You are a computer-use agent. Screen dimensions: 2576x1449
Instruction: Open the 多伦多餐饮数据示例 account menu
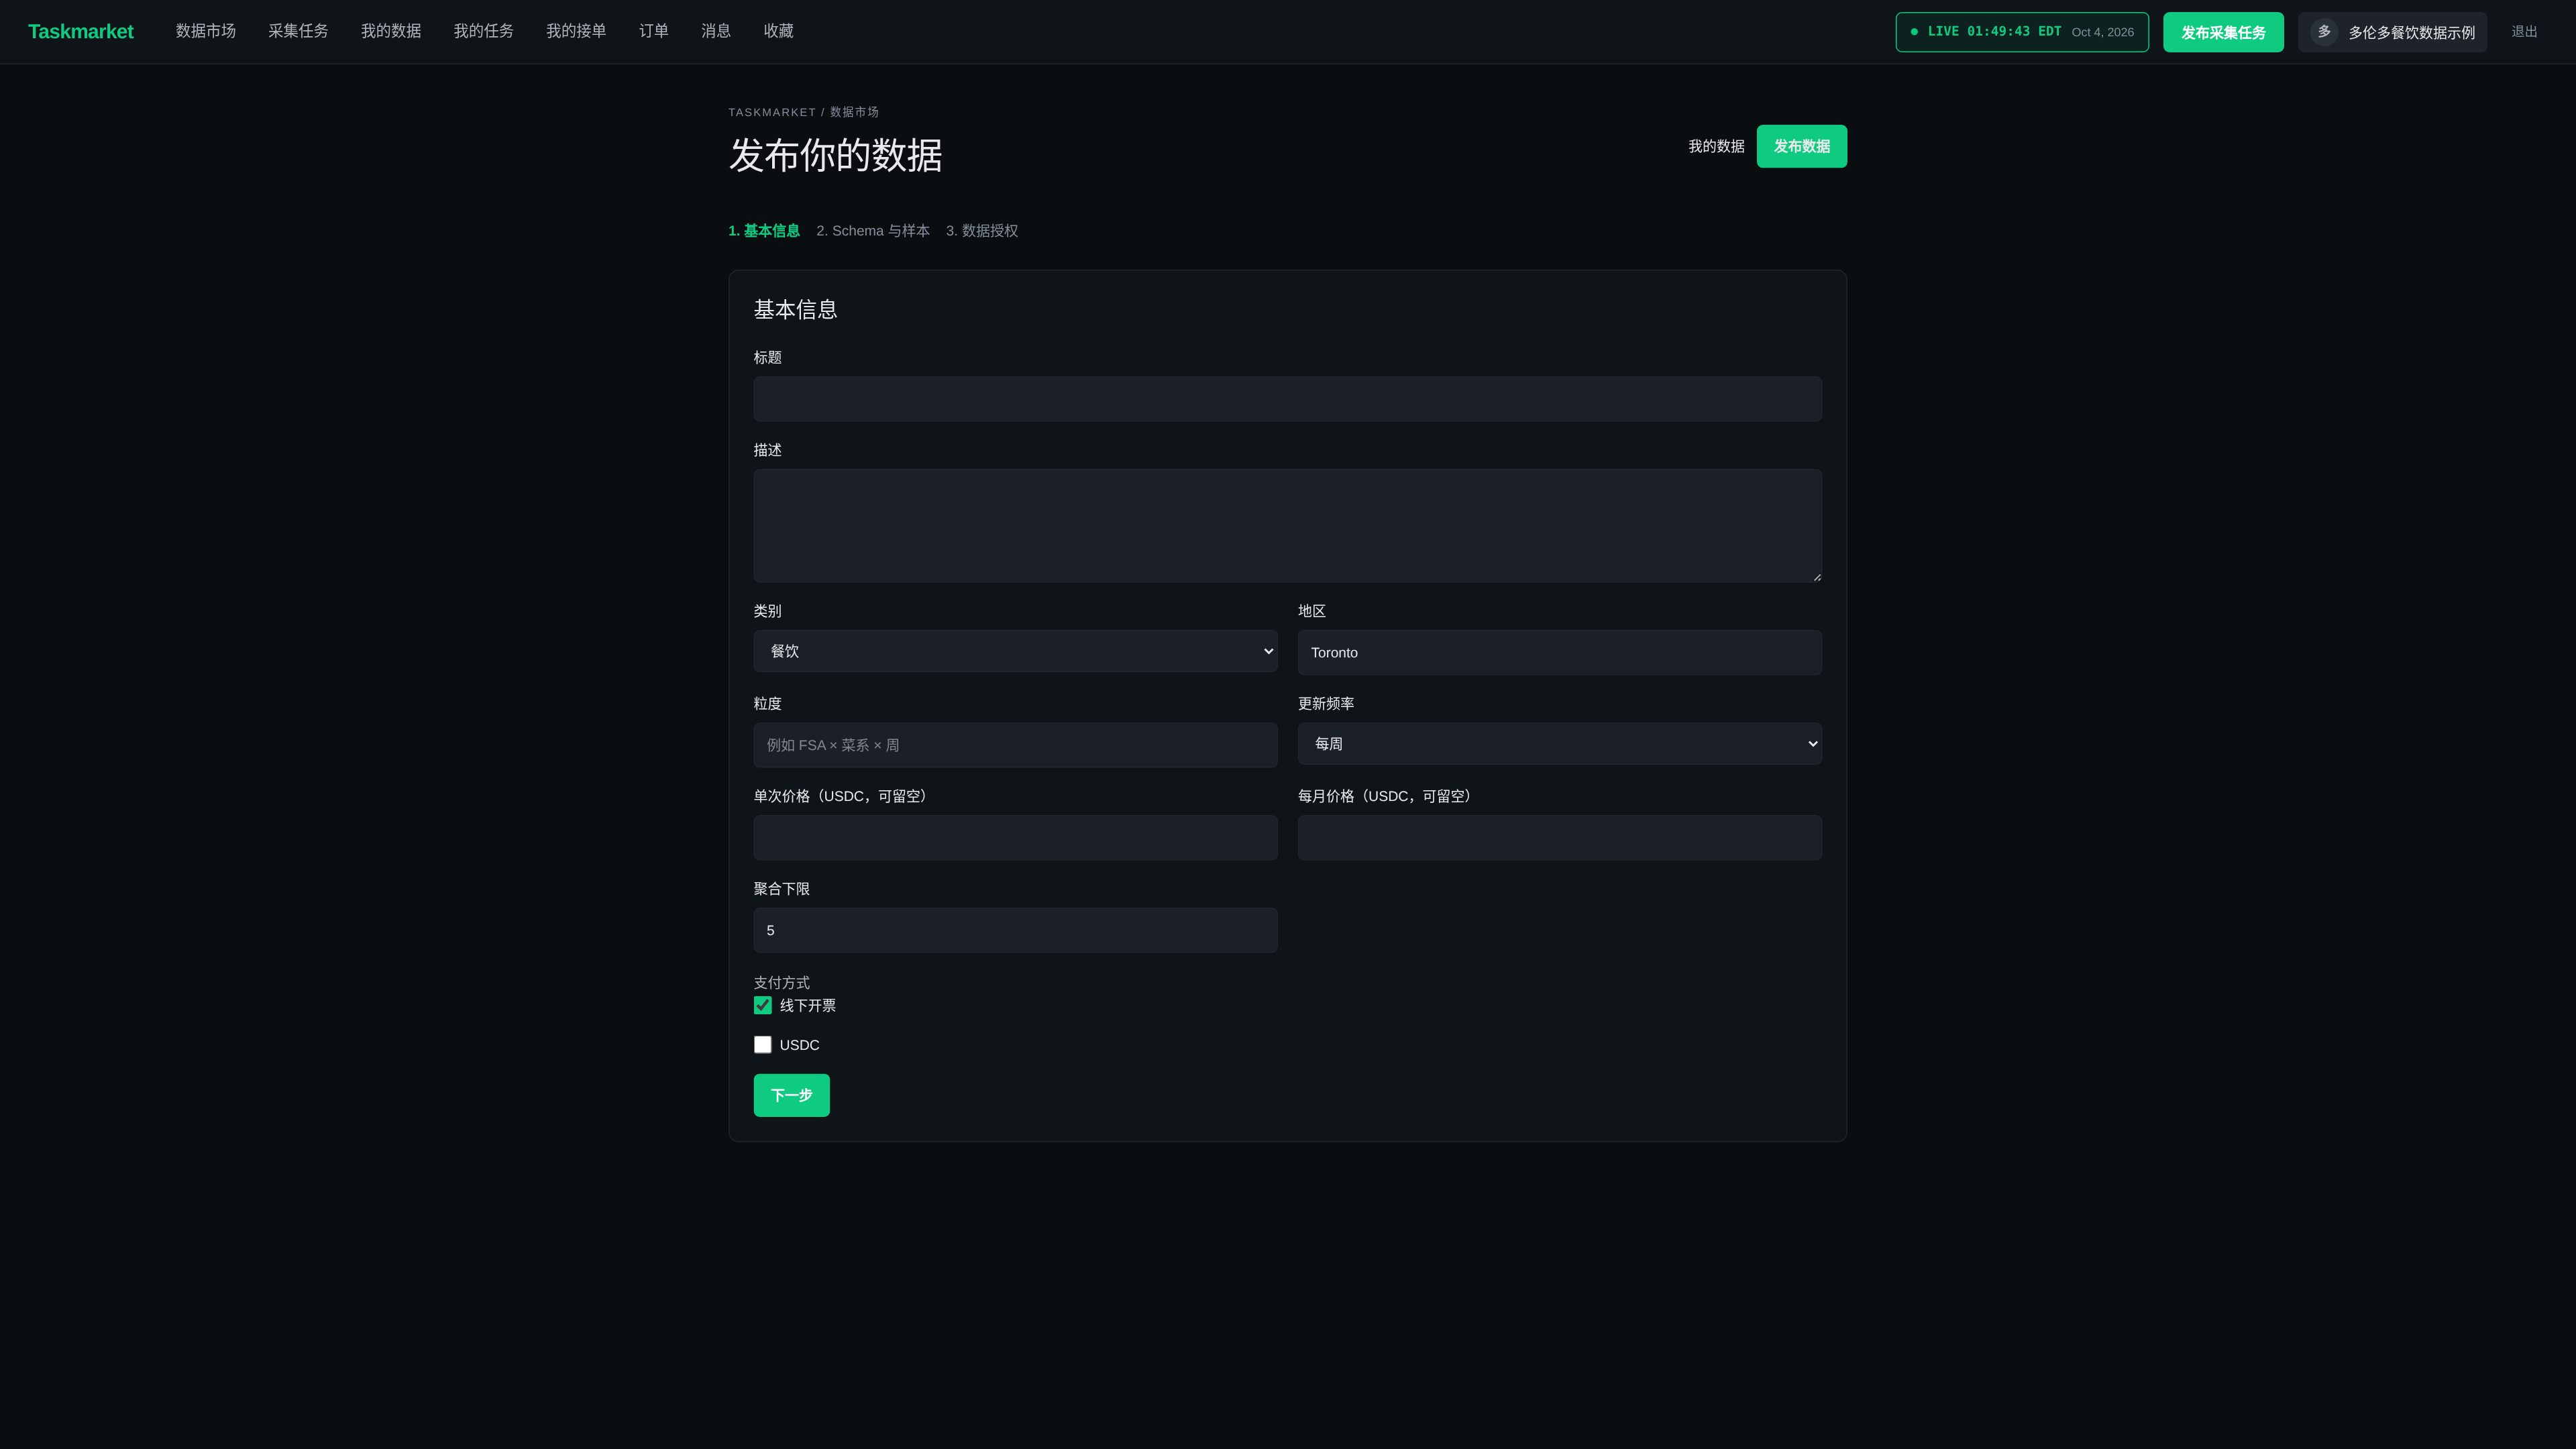(x=2392, y=32)
